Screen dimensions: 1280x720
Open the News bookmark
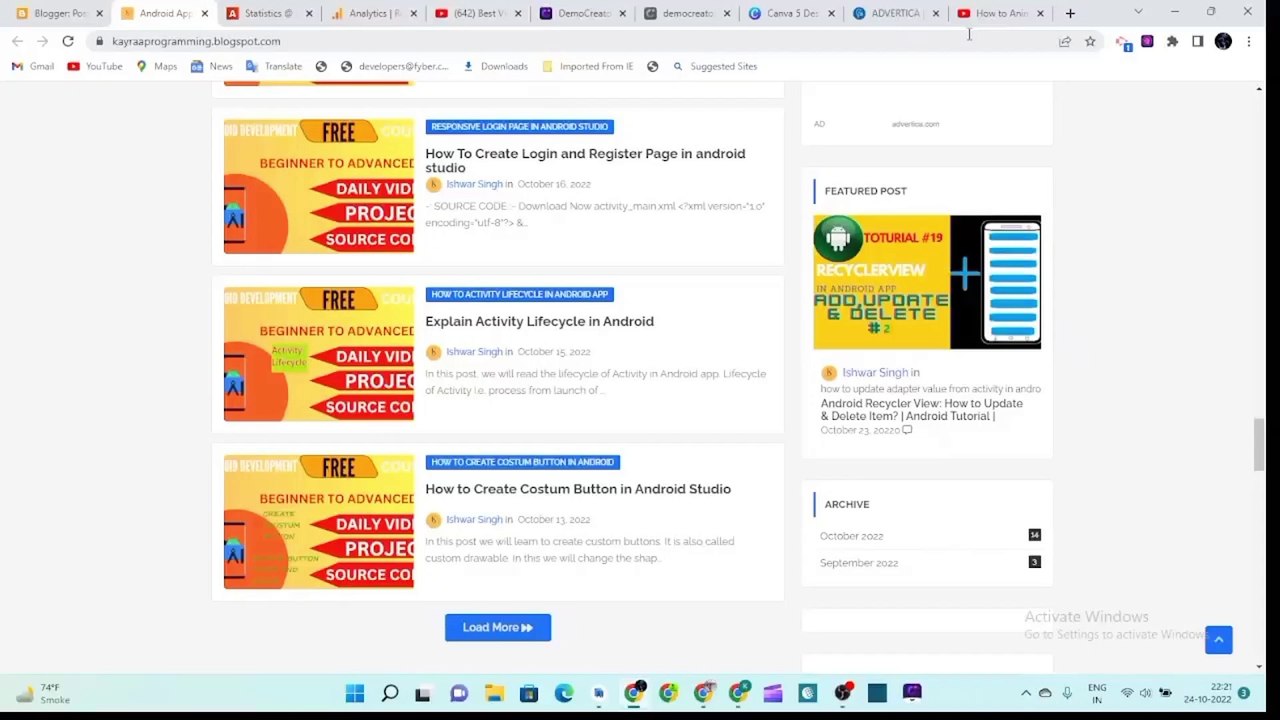[212, 66]
